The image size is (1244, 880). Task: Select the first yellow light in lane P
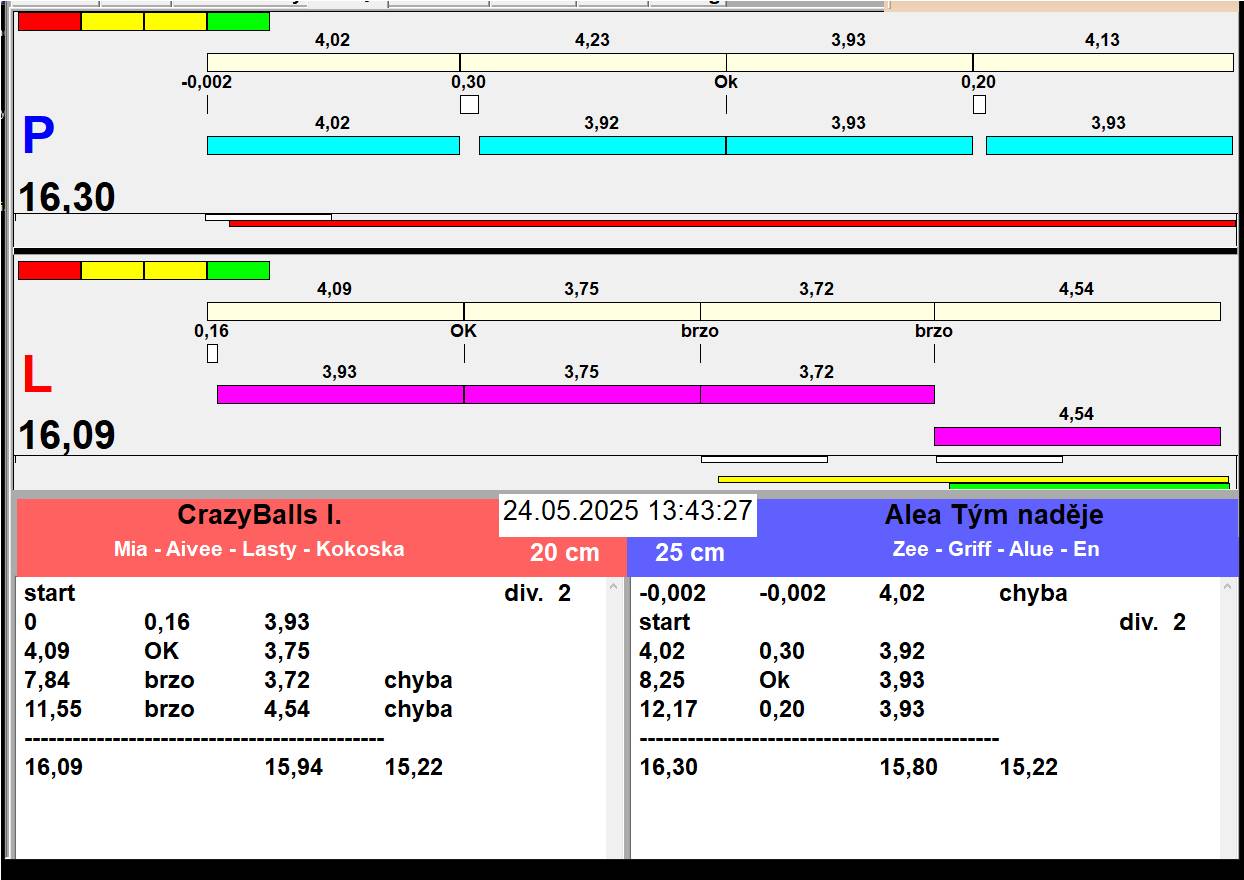[x=112, y=21]
